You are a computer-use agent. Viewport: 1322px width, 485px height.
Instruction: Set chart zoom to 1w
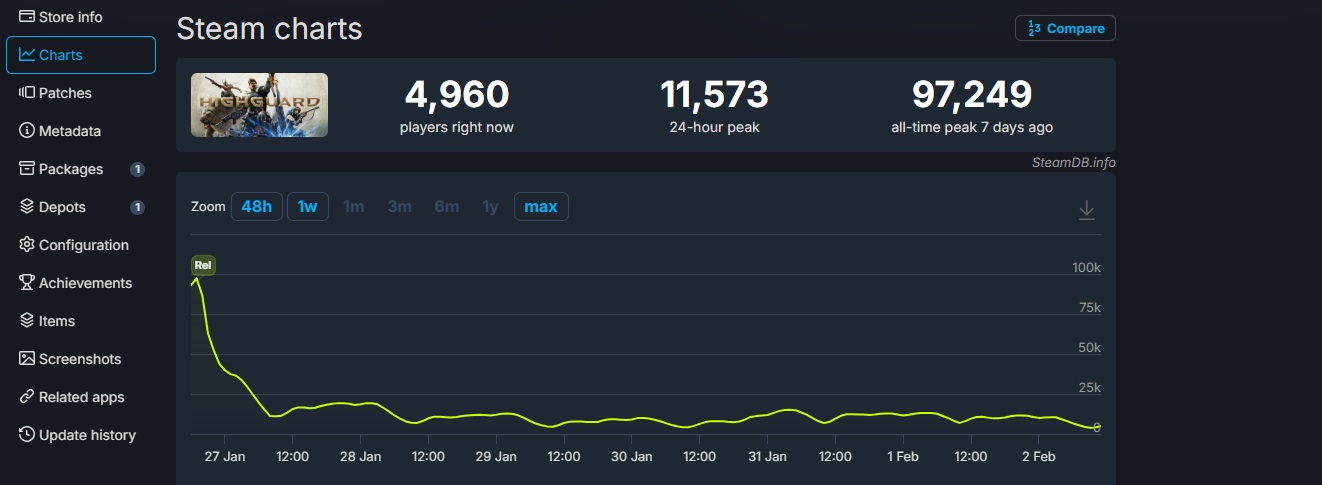click(x=307, y=207)
